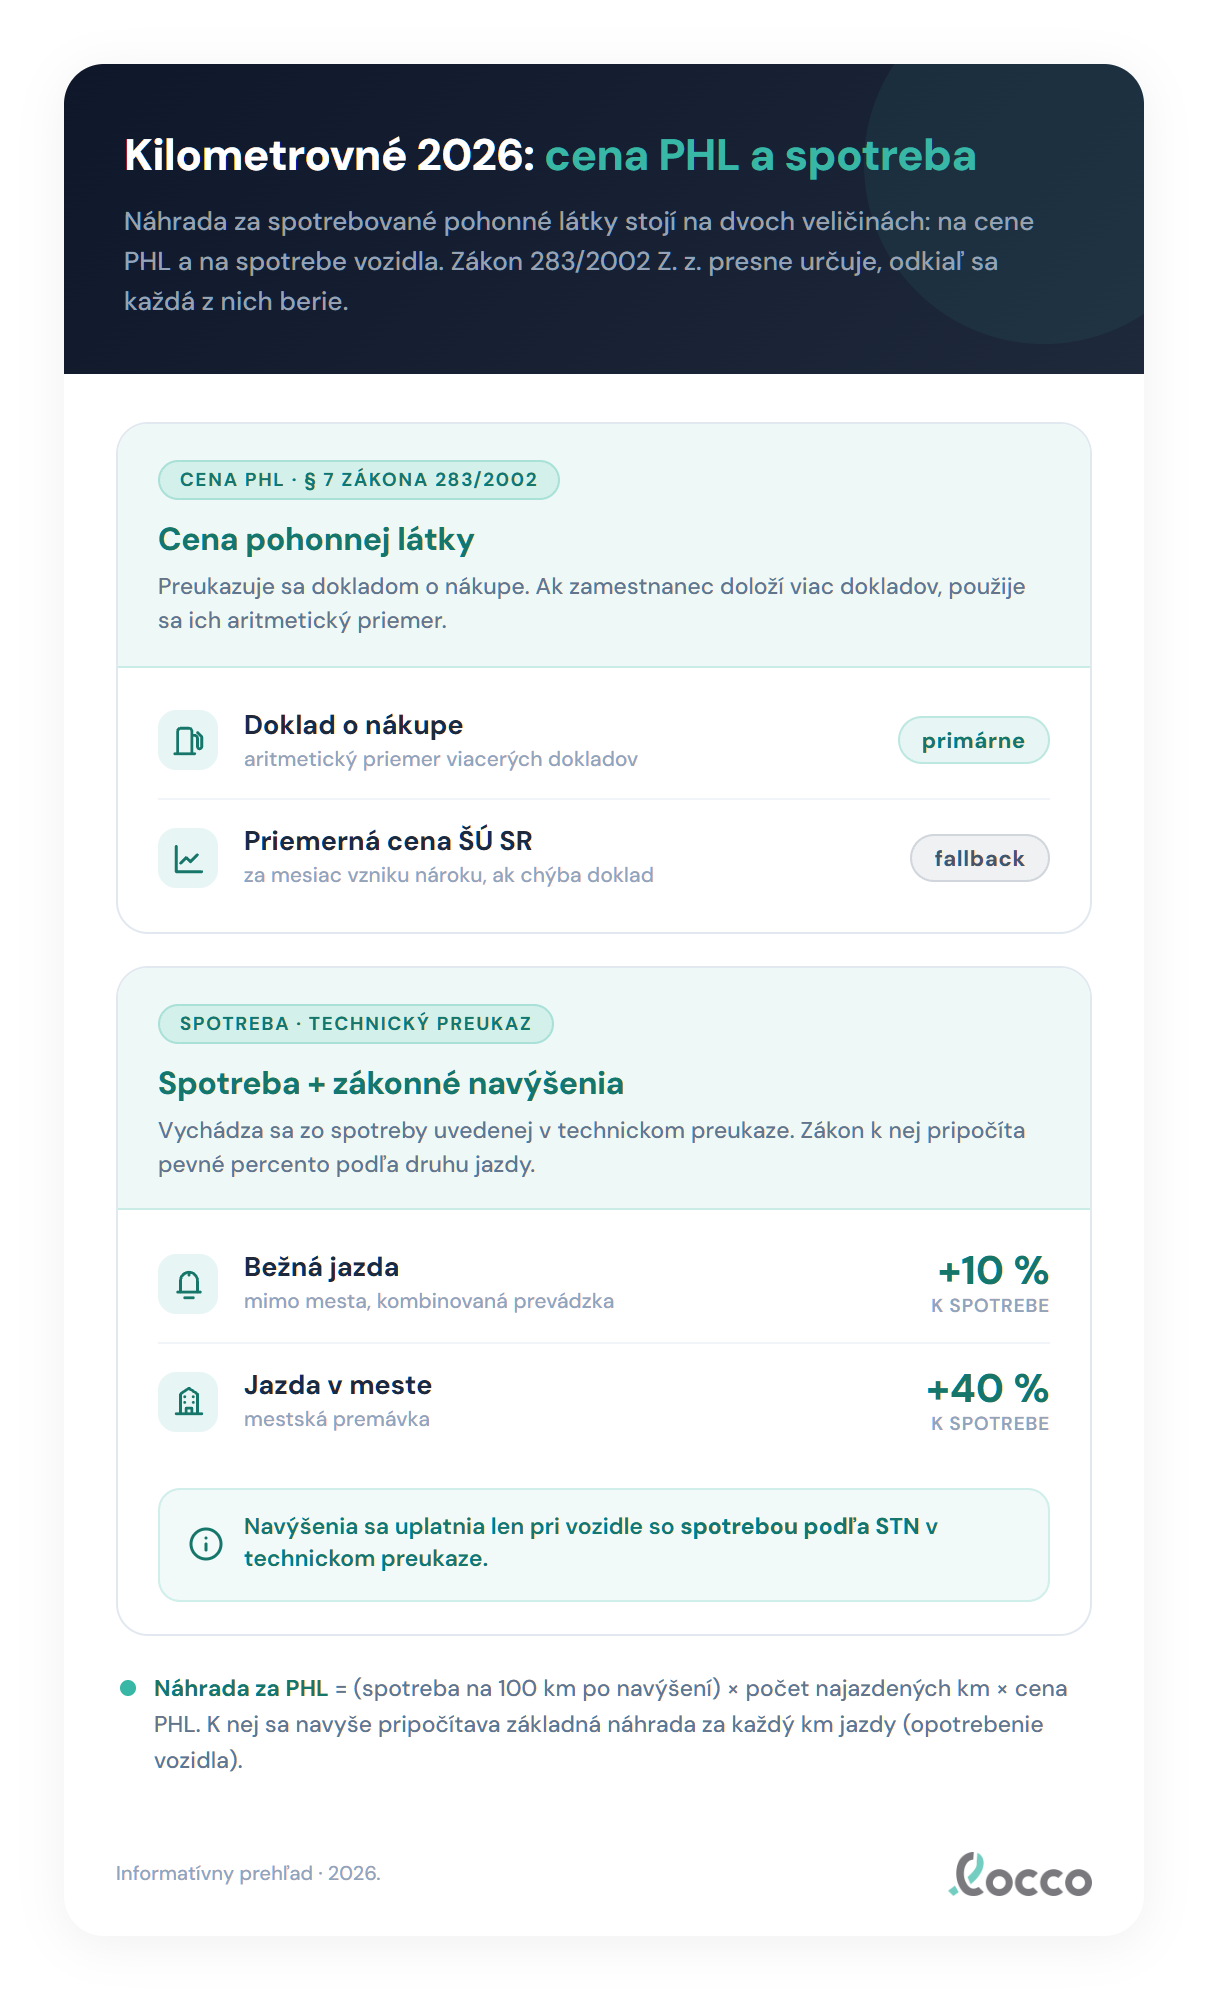Click the +10 % value for Bežná jazda
Screen dimensions: 1208x2000
(993, 1270)
